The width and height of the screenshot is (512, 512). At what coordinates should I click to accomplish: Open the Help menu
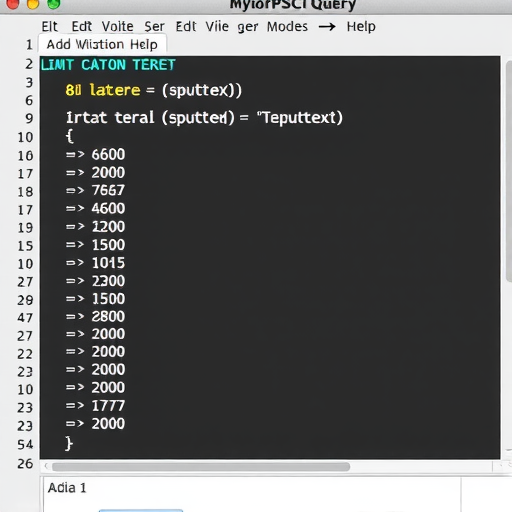coord(361,26)
